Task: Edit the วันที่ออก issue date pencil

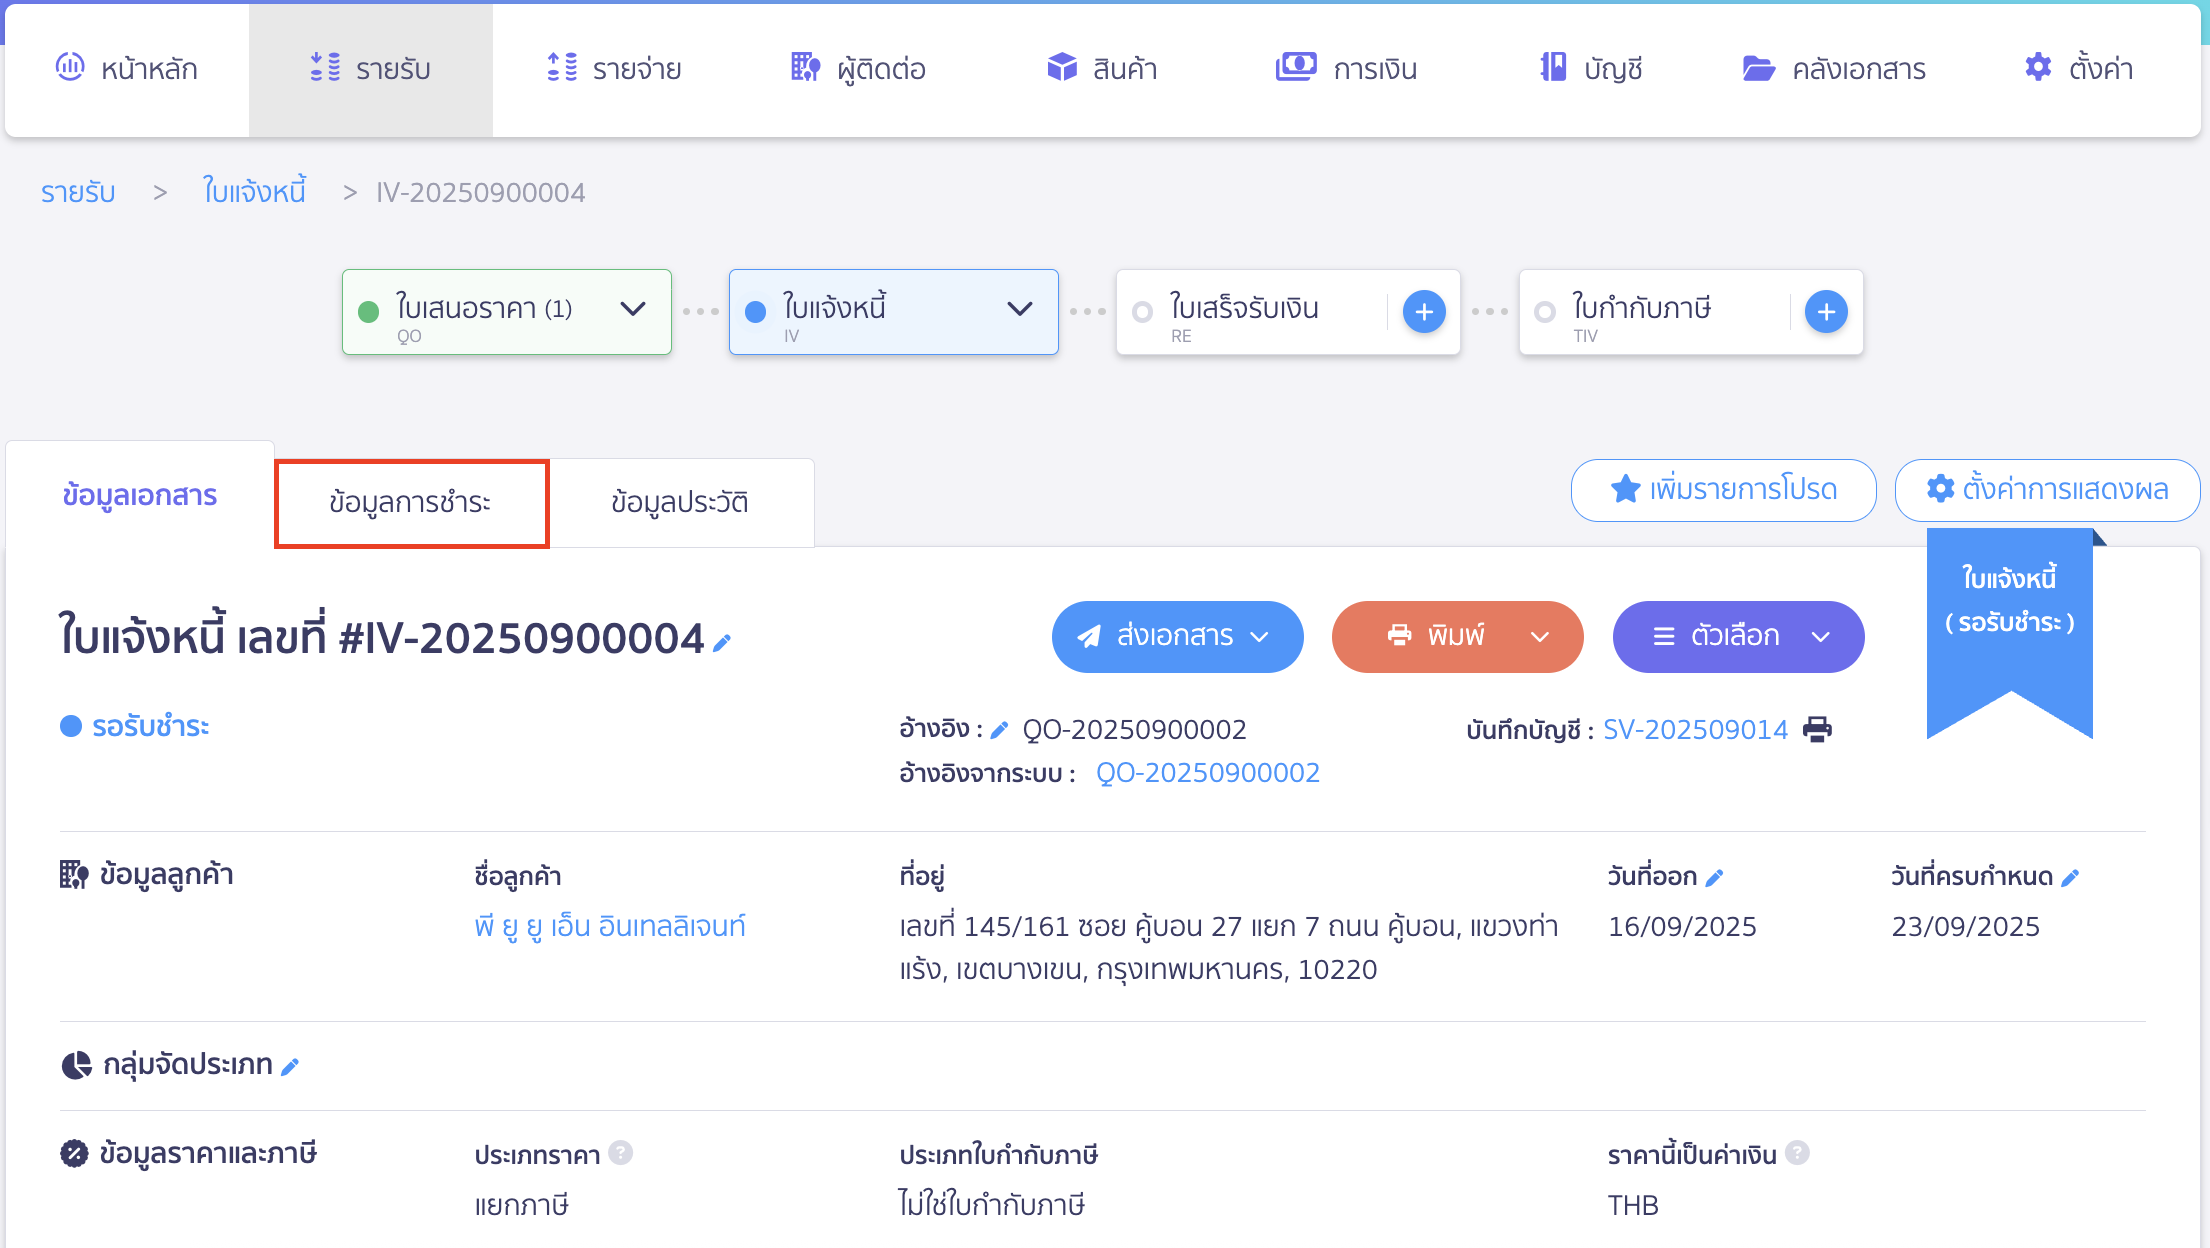Action: click(1714, 878)
